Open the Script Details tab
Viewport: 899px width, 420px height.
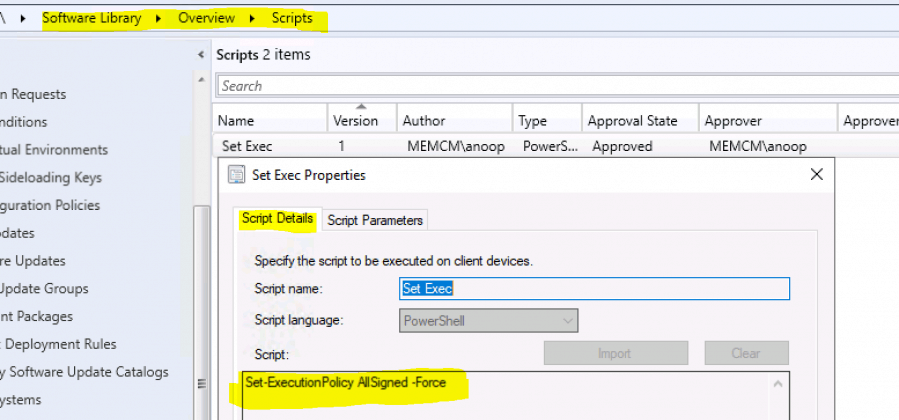(278, 219)
